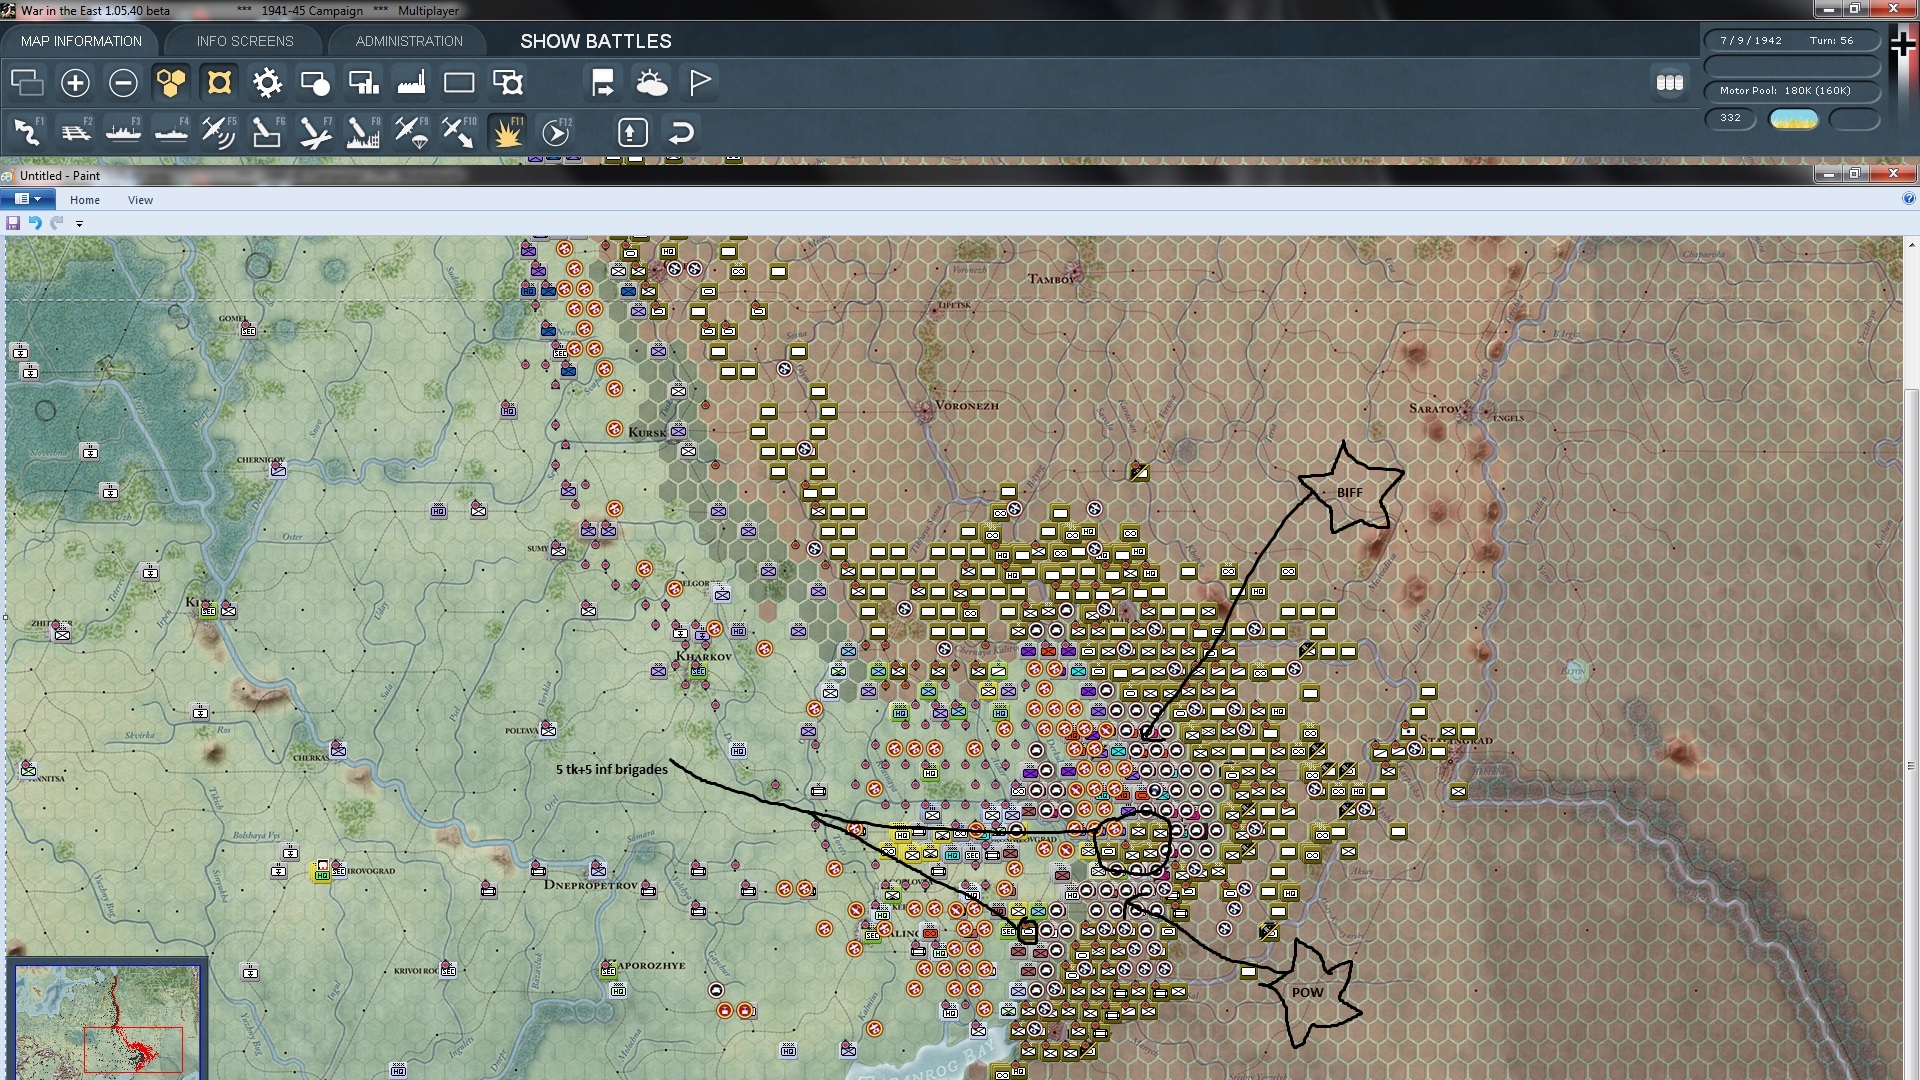Viewport: 1920px width, 1080px height.
Task: Customize the Paint Quick Access Toolbar
Action: [x=79, y=224]
